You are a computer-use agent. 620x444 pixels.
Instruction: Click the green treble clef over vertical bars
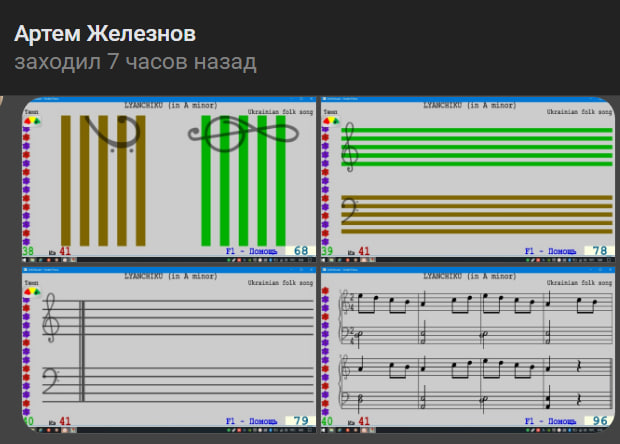click(228, 135)
